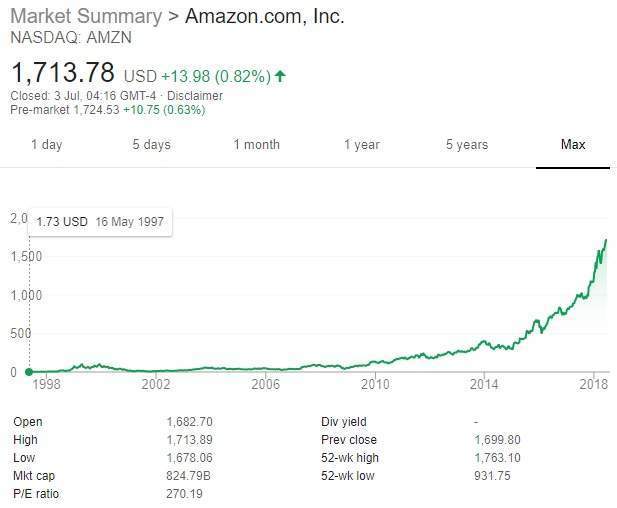Image resolution: width=617 pixels, height=508 pixels.
Task: Click the chart line peak near 2018
Action: [607, 240]
